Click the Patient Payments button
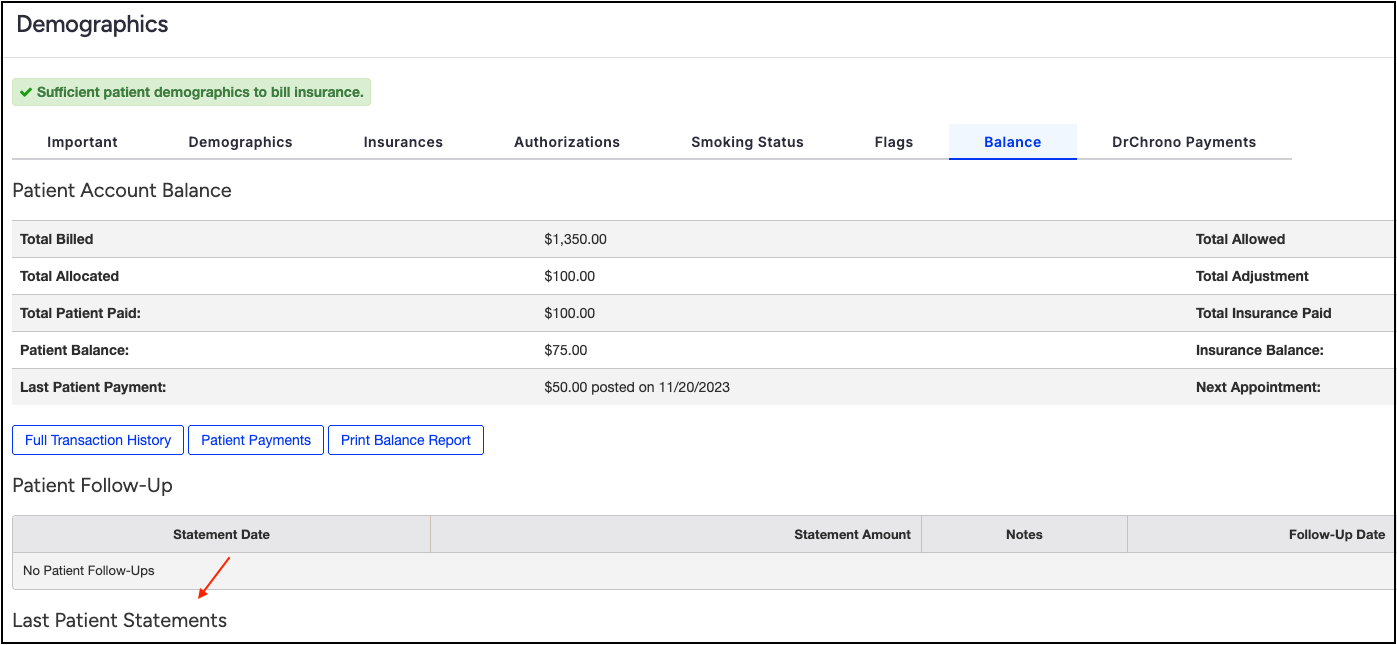The width and height of the screenshot is (1397, 645). (256, 440)
